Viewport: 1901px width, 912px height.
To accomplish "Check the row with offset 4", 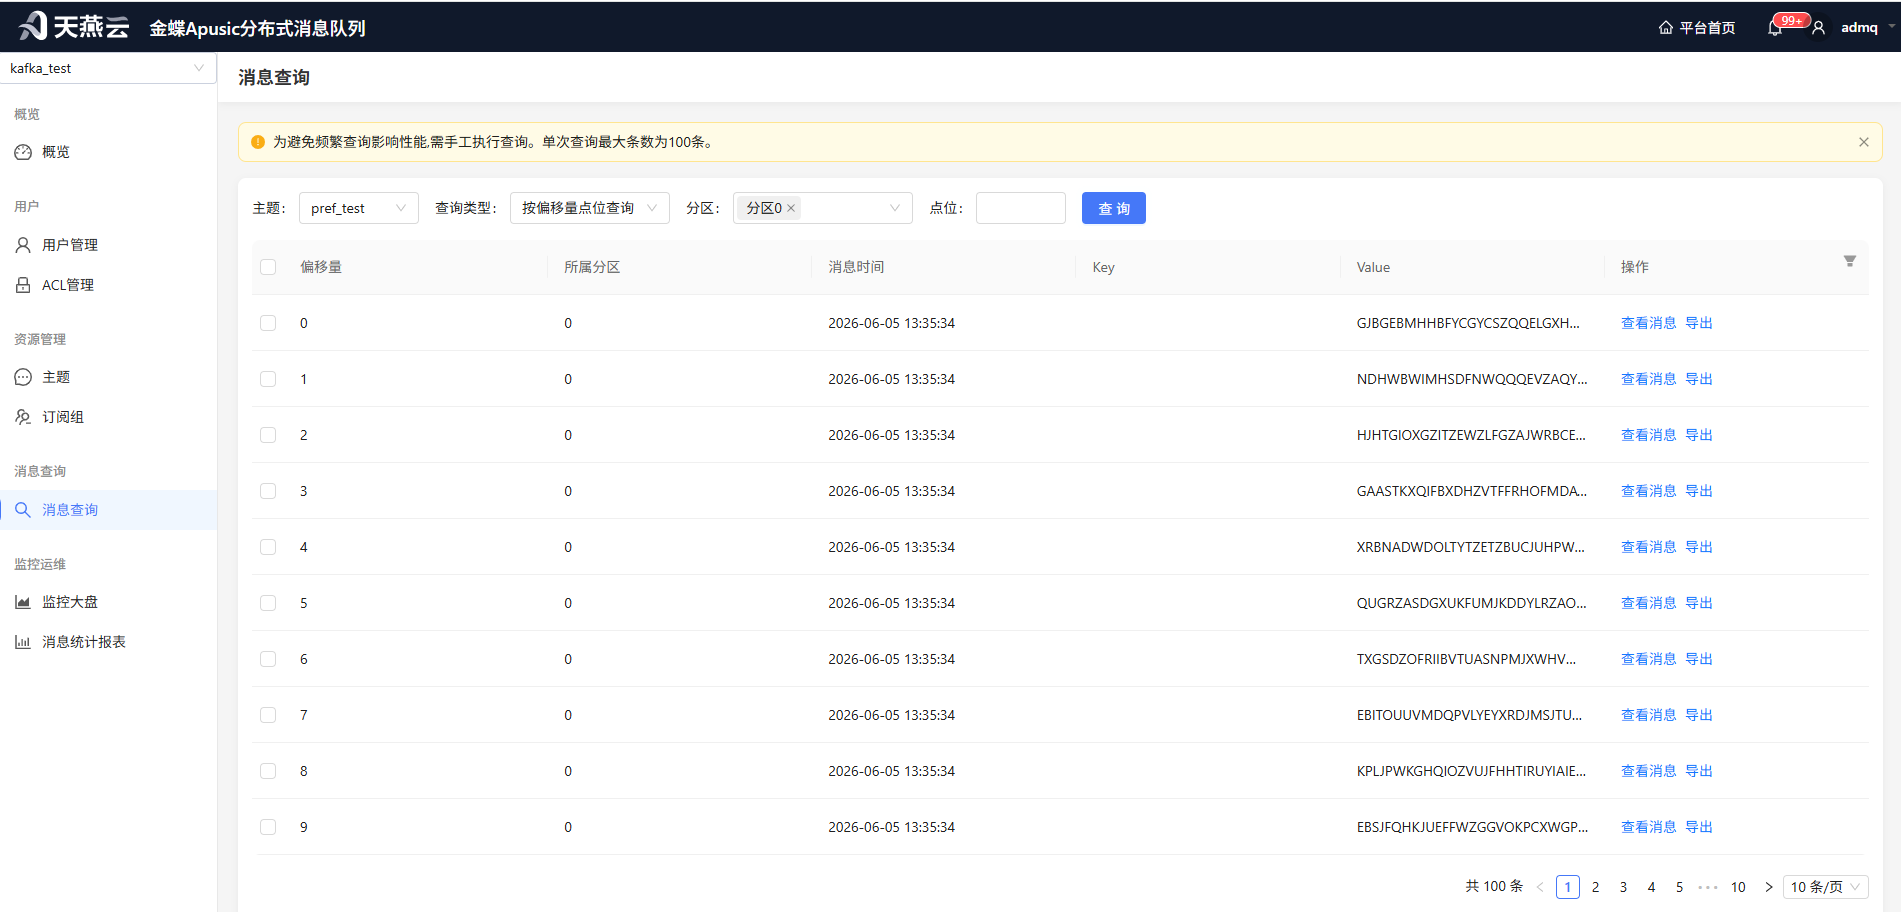I will (268, 547).
